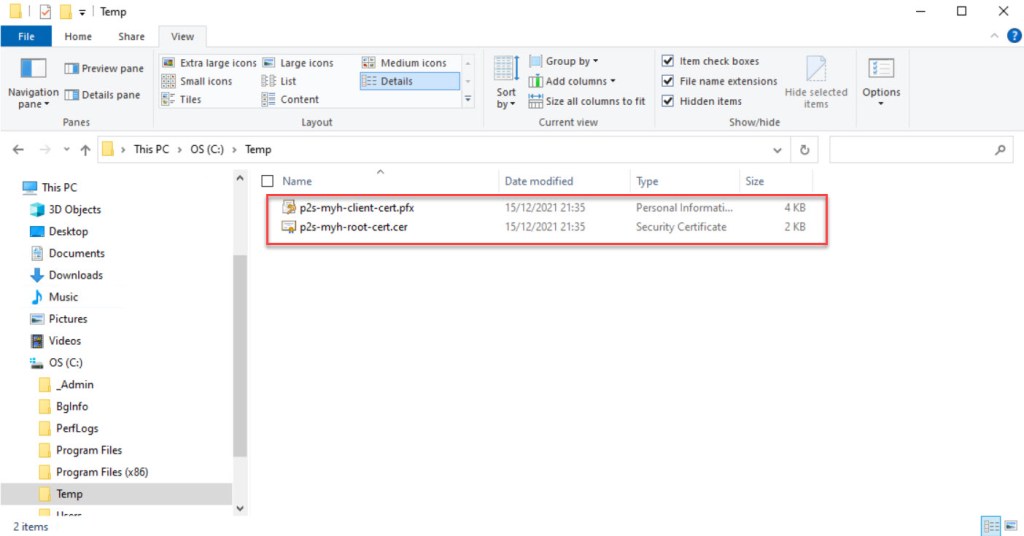Disable File name extensions checkbox

pos(668,82)
